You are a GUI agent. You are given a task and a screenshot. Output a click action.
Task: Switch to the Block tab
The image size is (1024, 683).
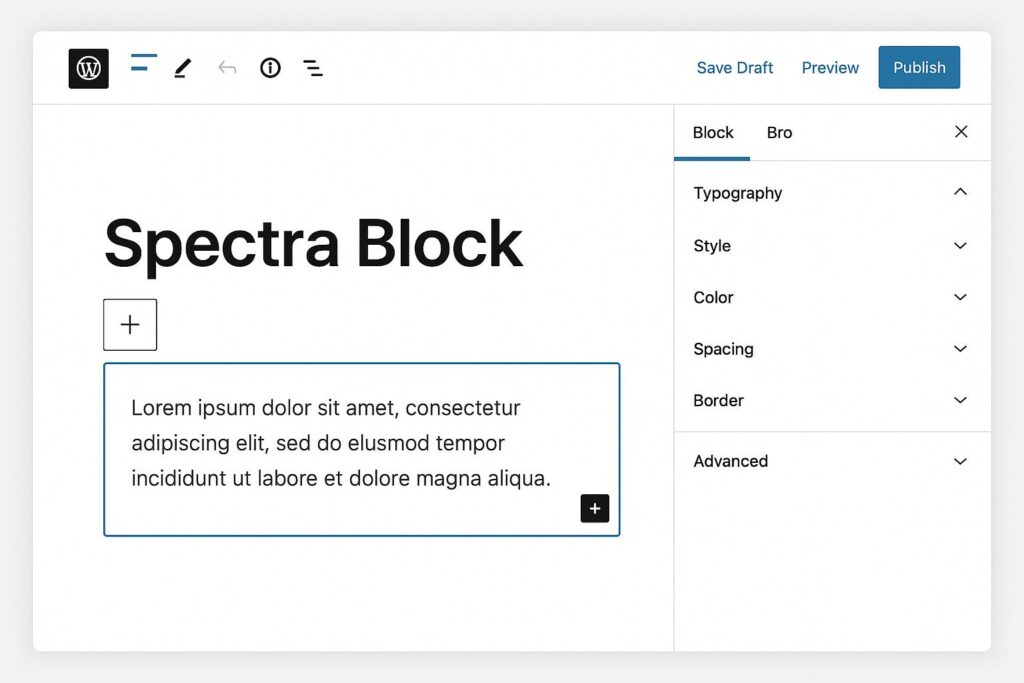pyautogui.click(x=713, y=133)
